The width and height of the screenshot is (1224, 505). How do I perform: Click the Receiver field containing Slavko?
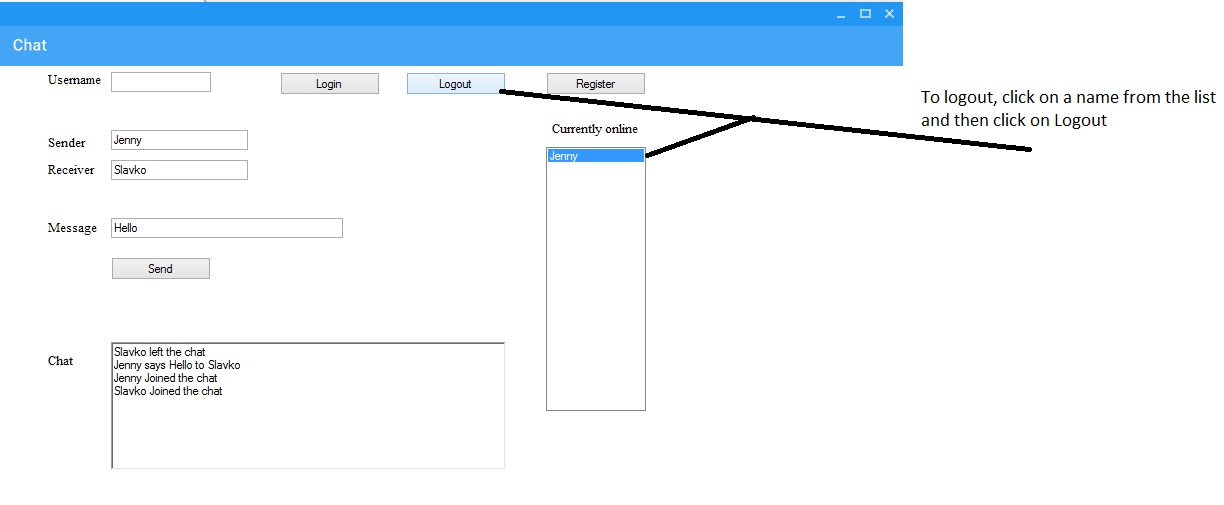coord(179,170)
